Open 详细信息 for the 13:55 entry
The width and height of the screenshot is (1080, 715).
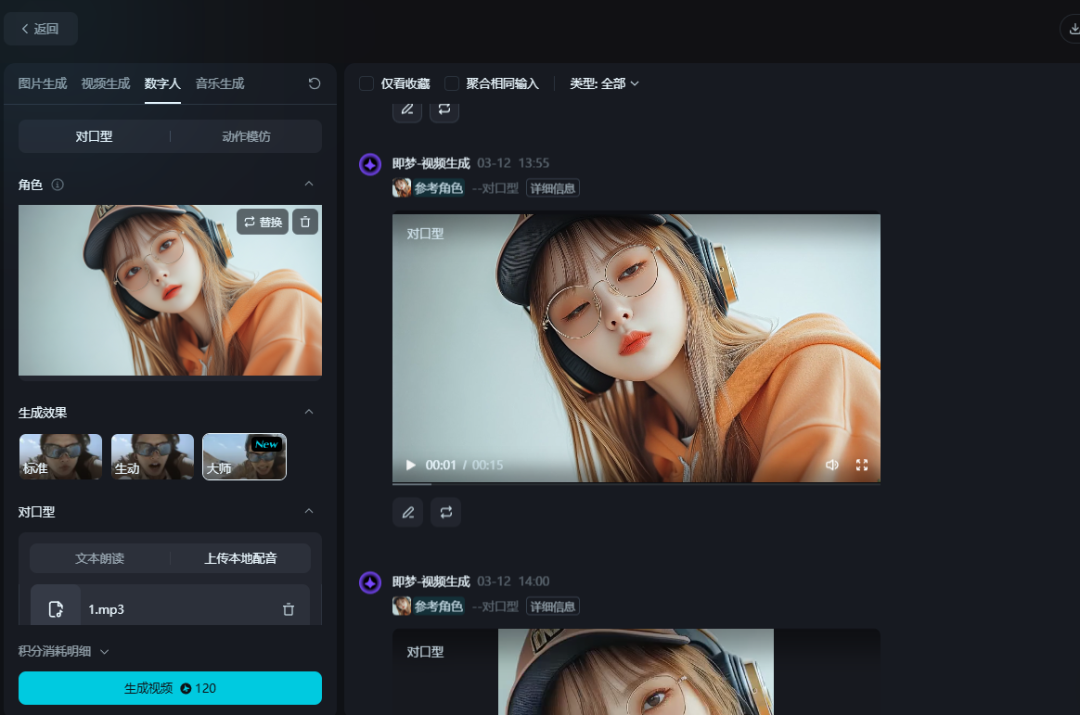pyautogui.click(x=552, y=188)
